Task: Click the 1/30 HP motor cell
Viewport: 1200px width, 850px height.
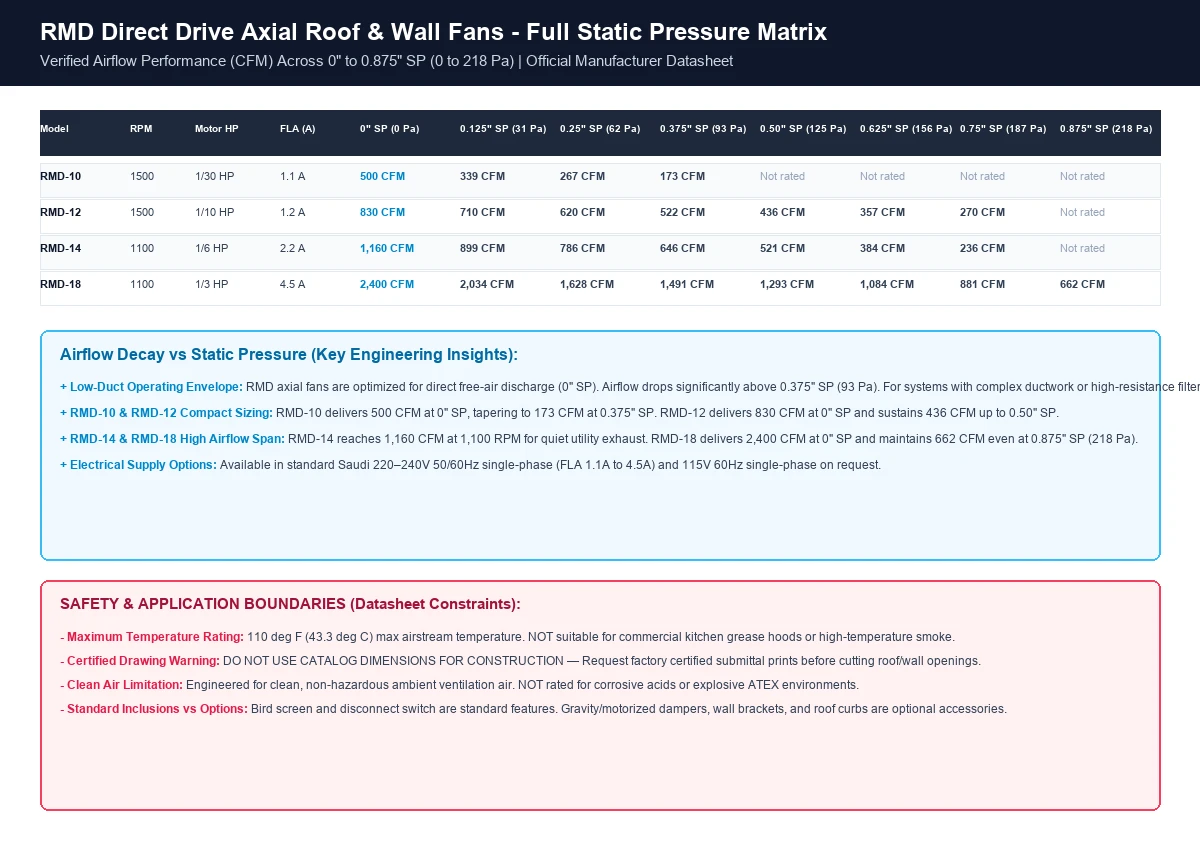Action: click(215, 177)
